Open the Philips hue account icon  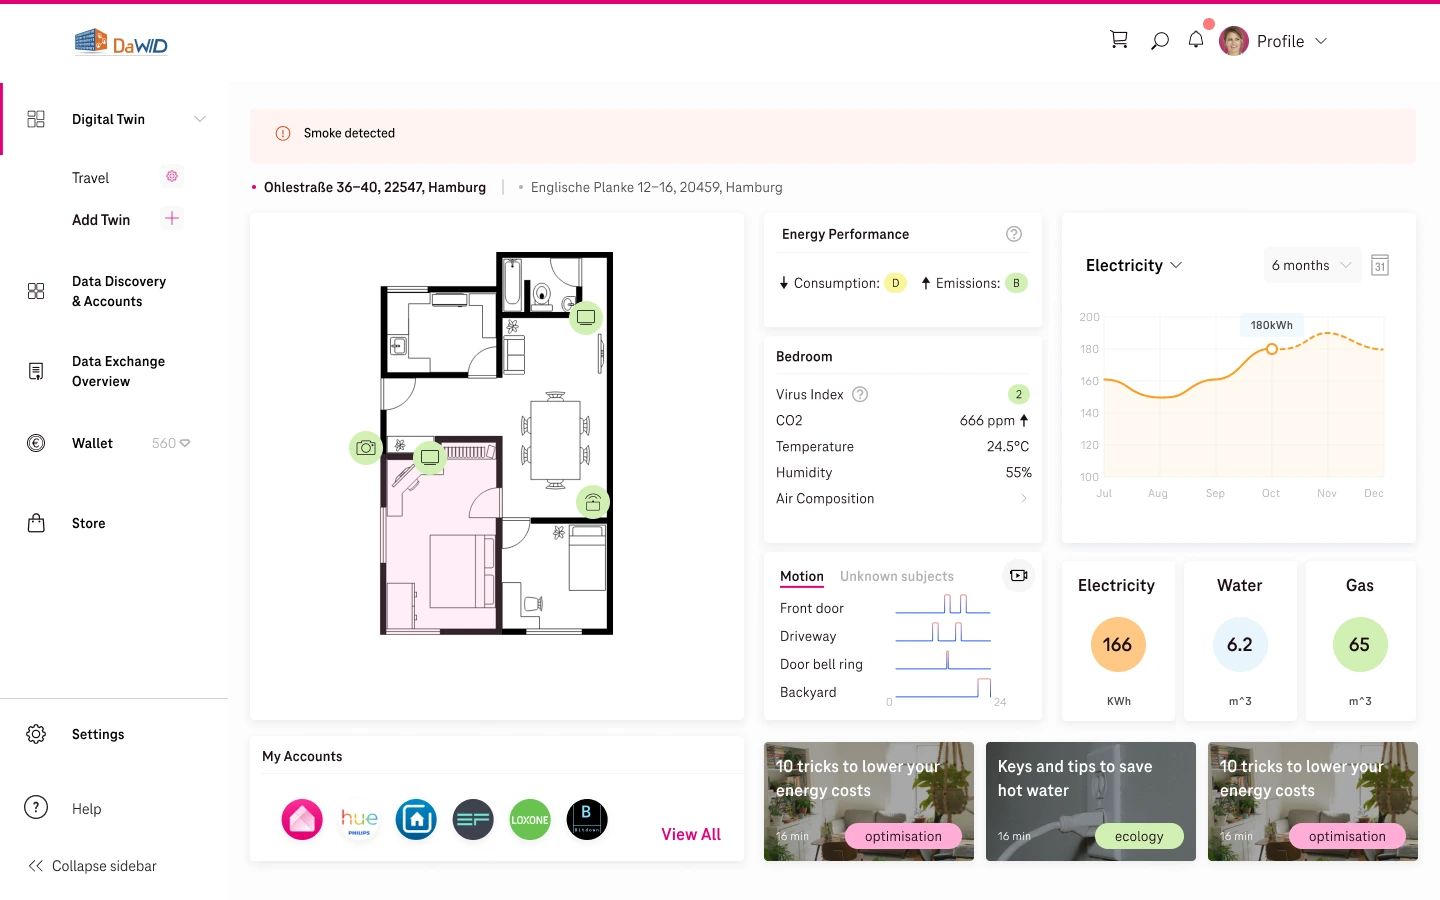coord(359,820)
